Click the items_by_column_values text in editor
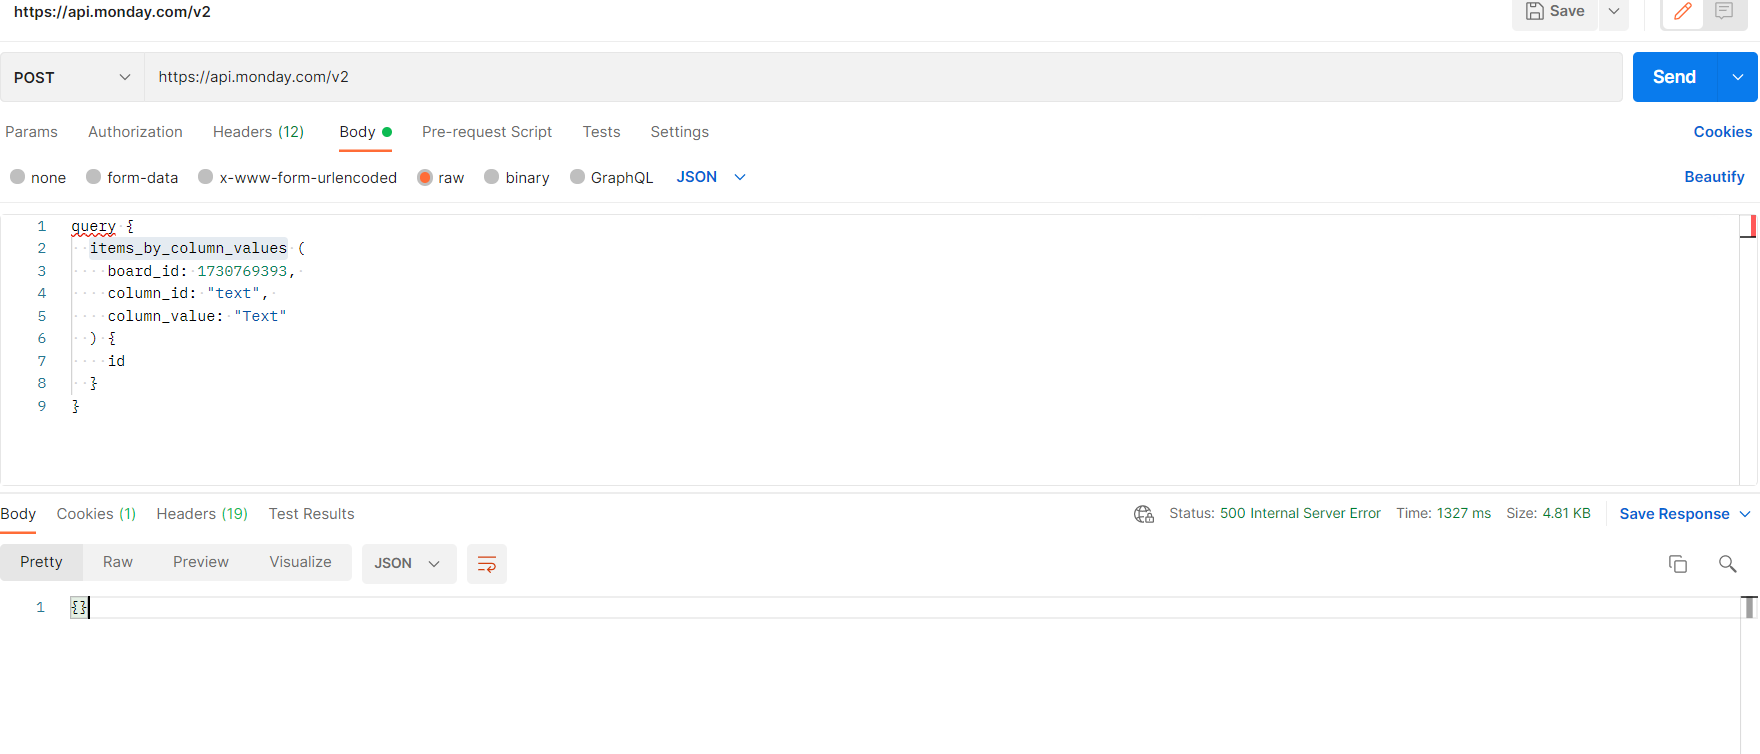This screenshot has height=754, width=1760. pos(188,248)
